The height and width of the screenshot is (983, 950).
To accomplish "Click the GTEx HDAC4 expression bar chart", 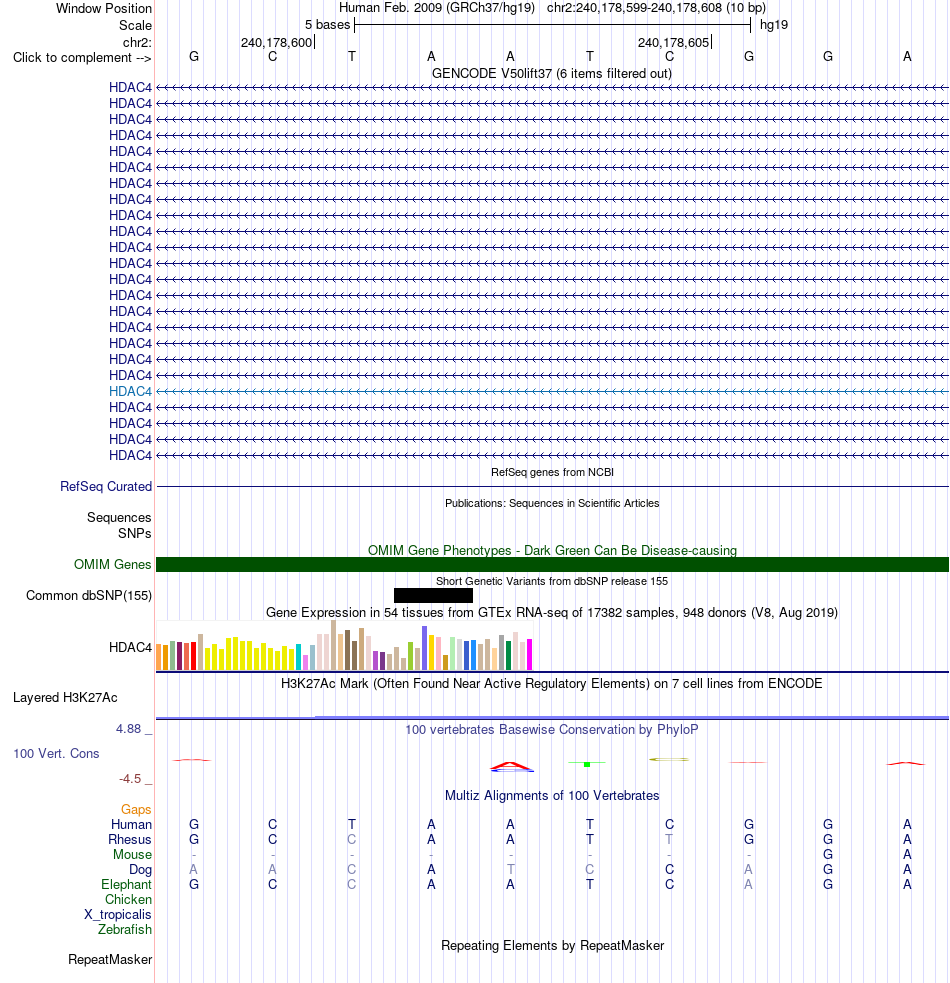I will click(344, 645).
